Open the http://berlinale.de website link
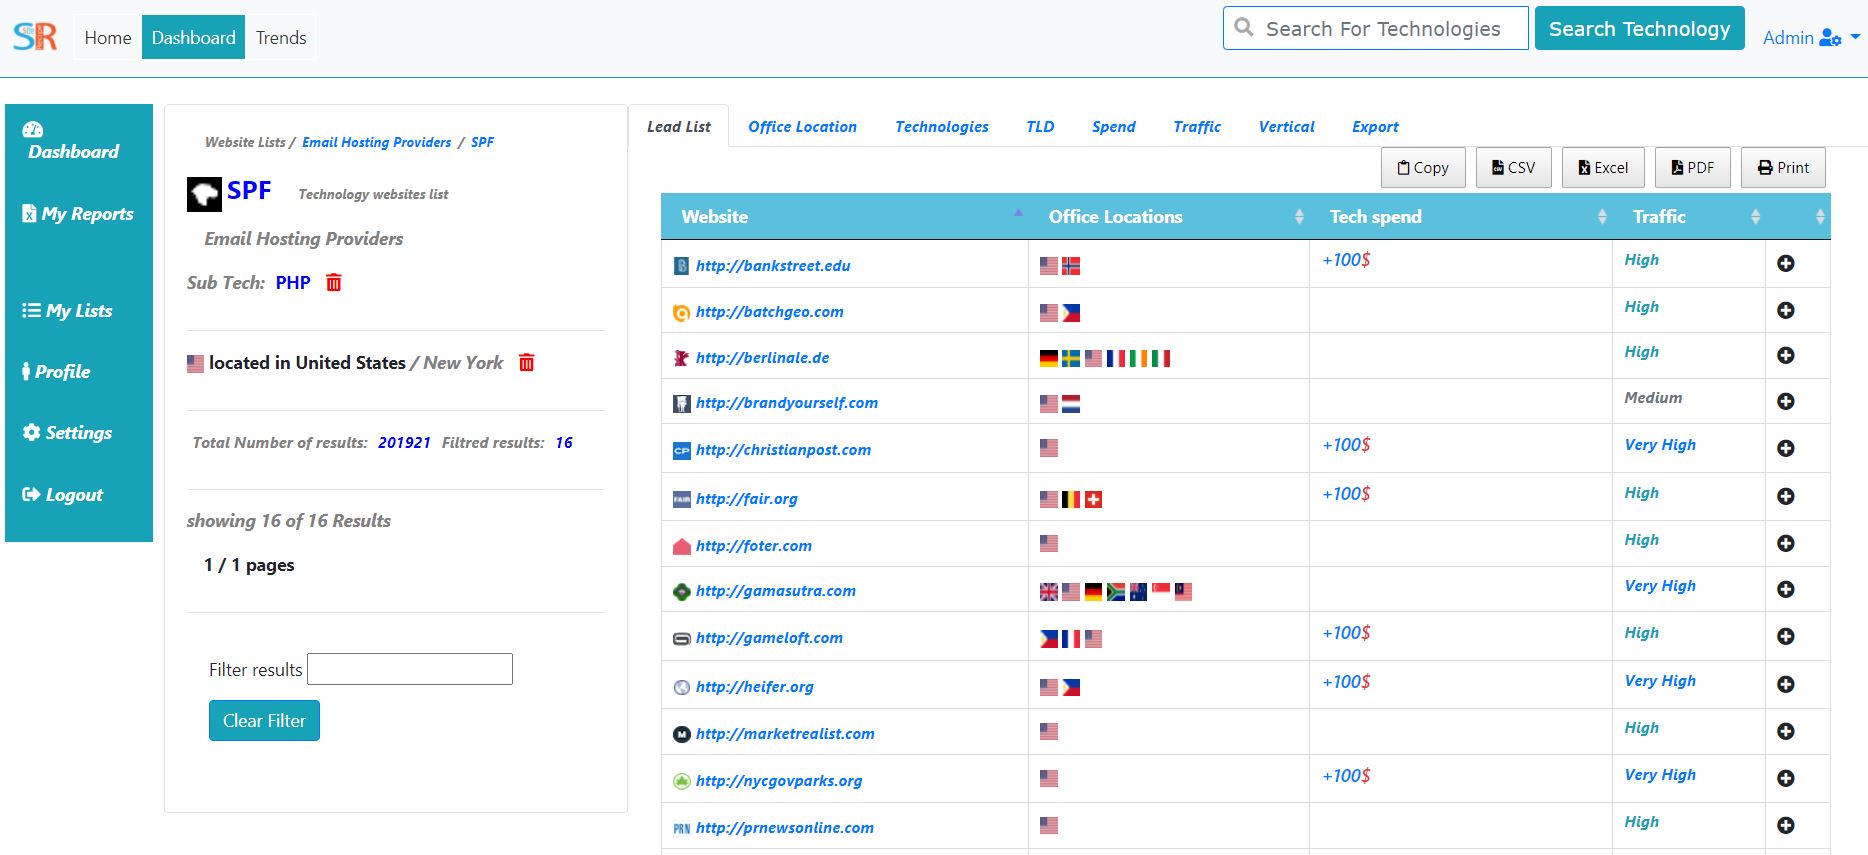 click(x=762, y=358)
